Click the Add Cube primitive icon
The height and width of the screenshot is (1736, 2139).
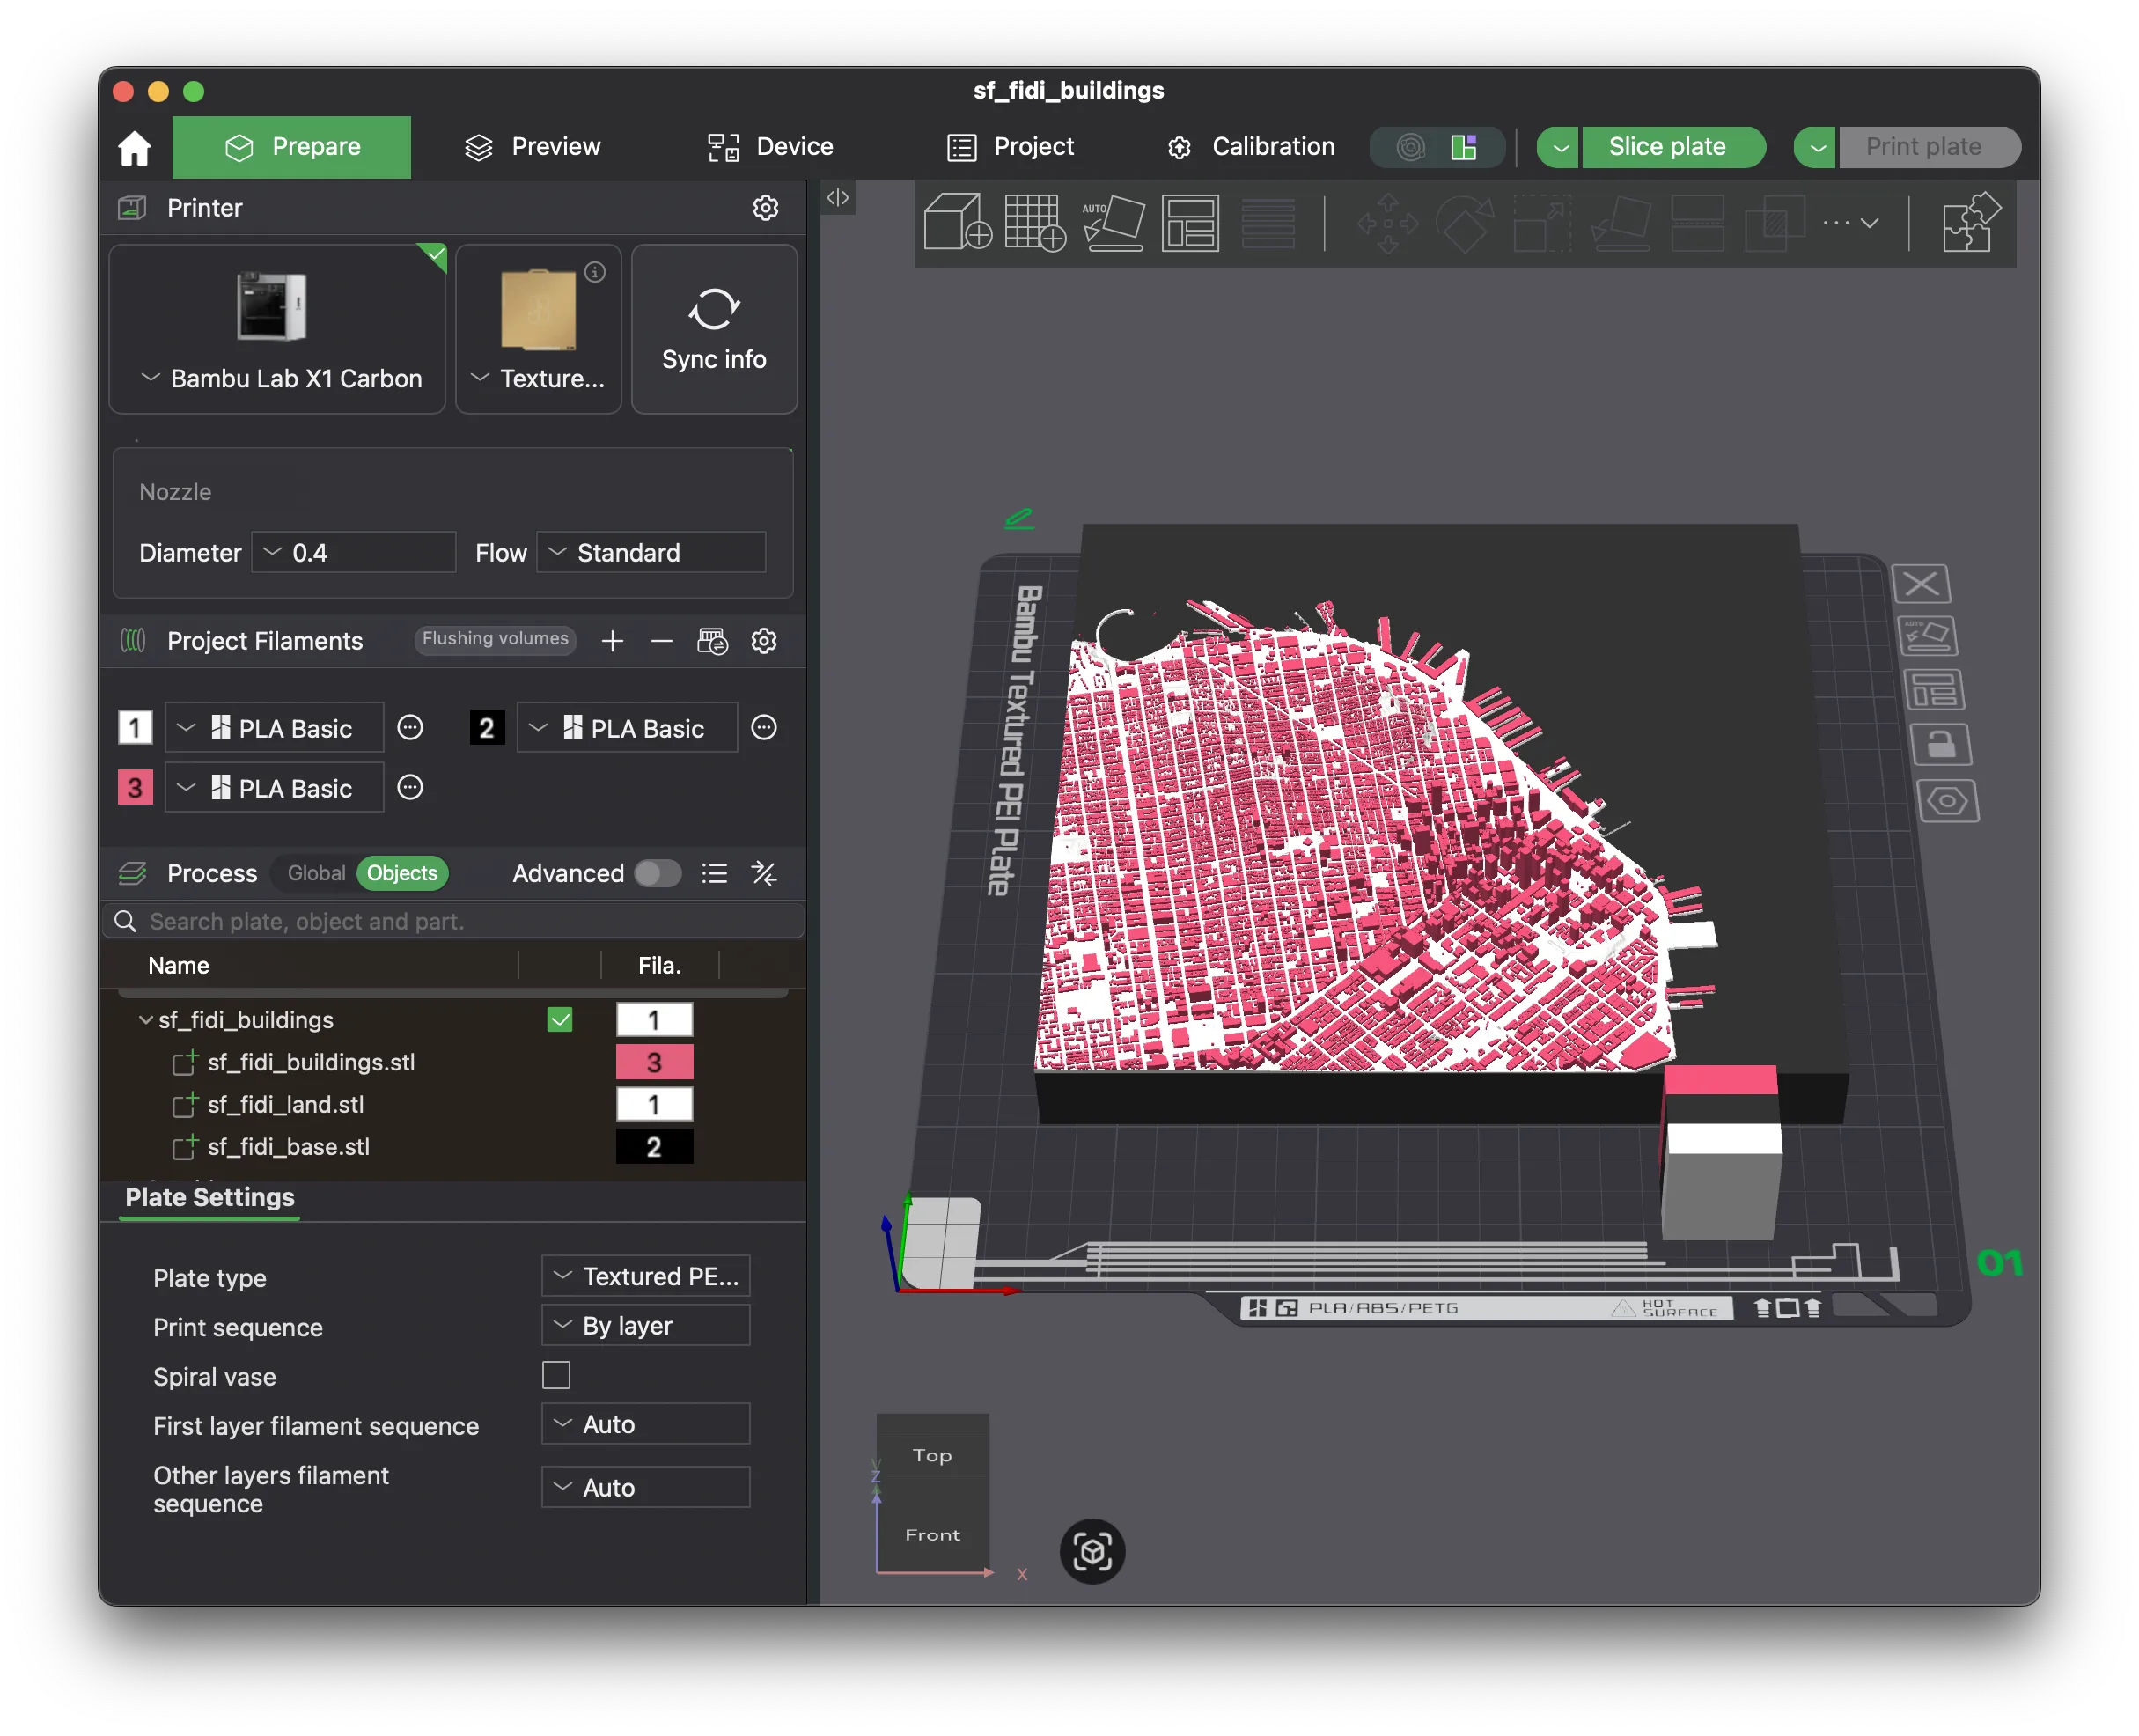[957, 221]
